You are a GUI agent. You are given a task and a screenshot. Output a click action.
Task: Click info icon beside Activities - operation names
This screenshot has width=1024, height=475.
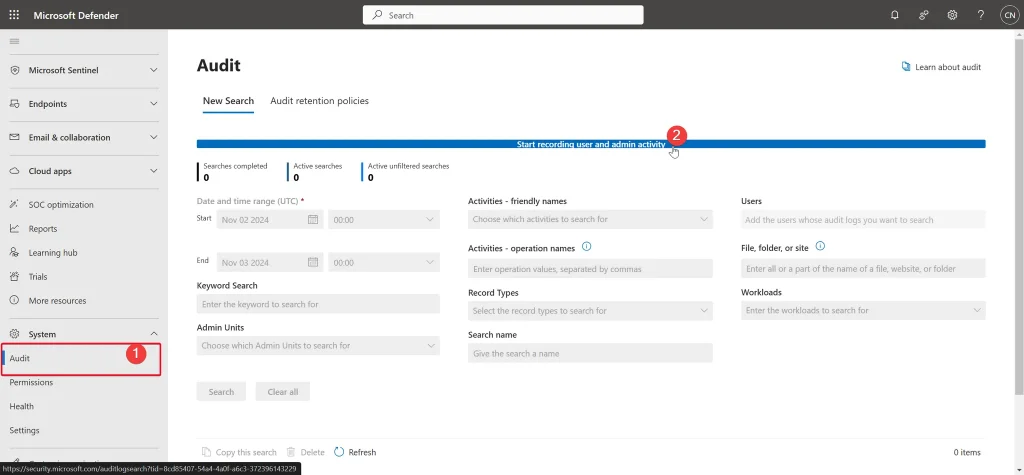coord(586,247)
